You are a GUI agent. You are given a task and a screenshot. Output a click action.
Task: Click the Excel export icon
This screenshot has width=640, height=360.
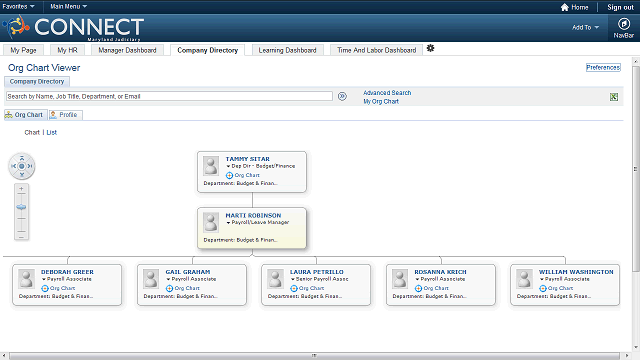click(614, 97)
